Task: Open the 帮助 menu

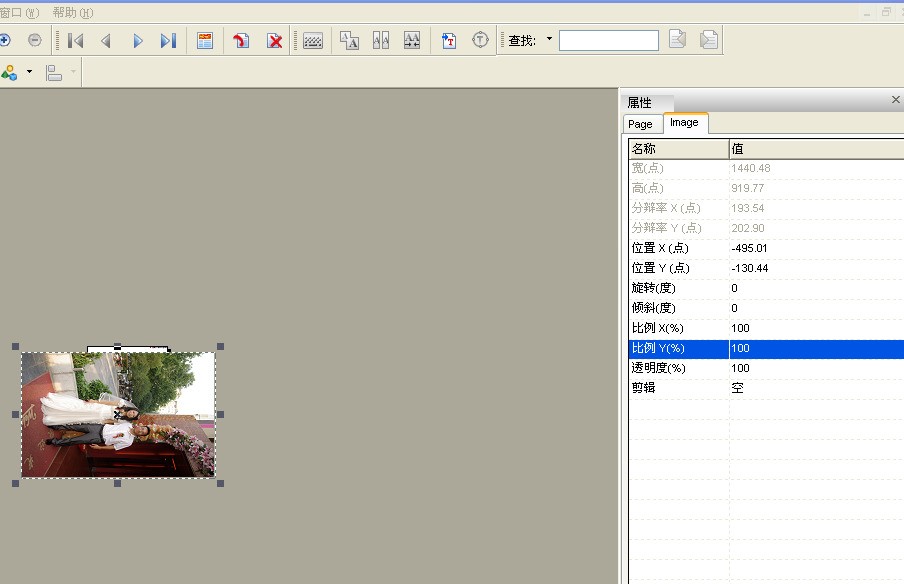Action: point(72,13)
